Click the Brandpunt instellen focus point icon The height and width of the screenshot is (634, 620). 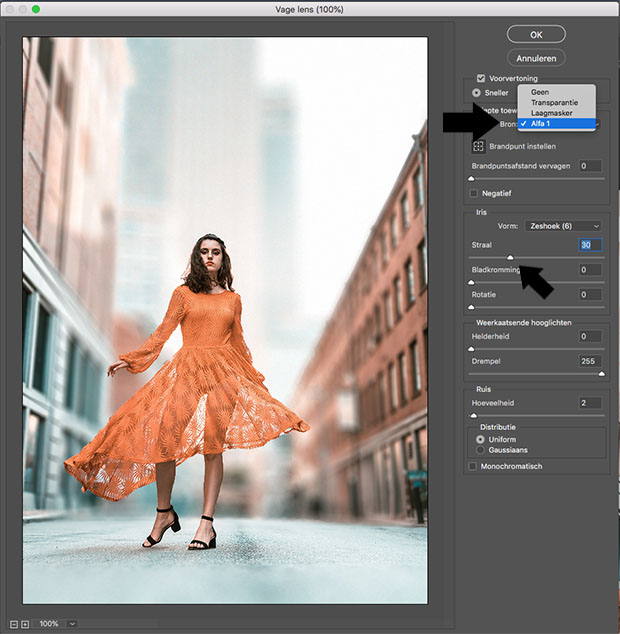[478, 146]
